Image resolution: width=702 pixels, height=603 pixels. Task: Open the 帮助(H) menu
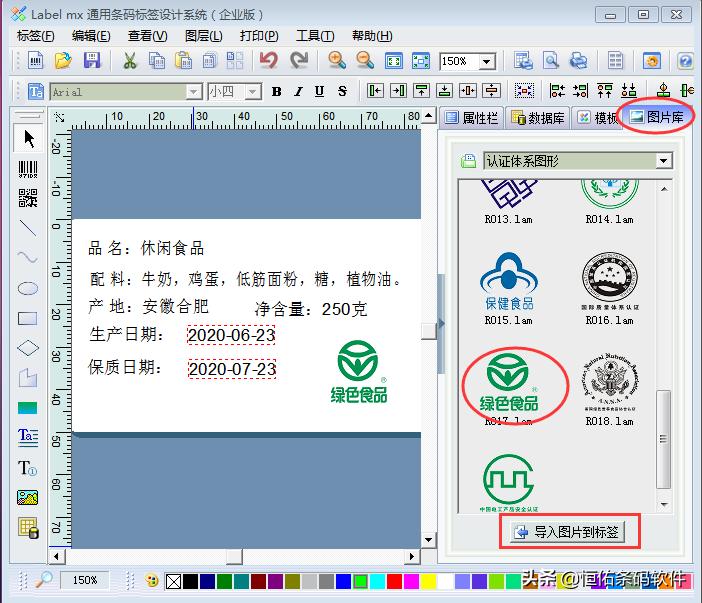click(372, 36)
